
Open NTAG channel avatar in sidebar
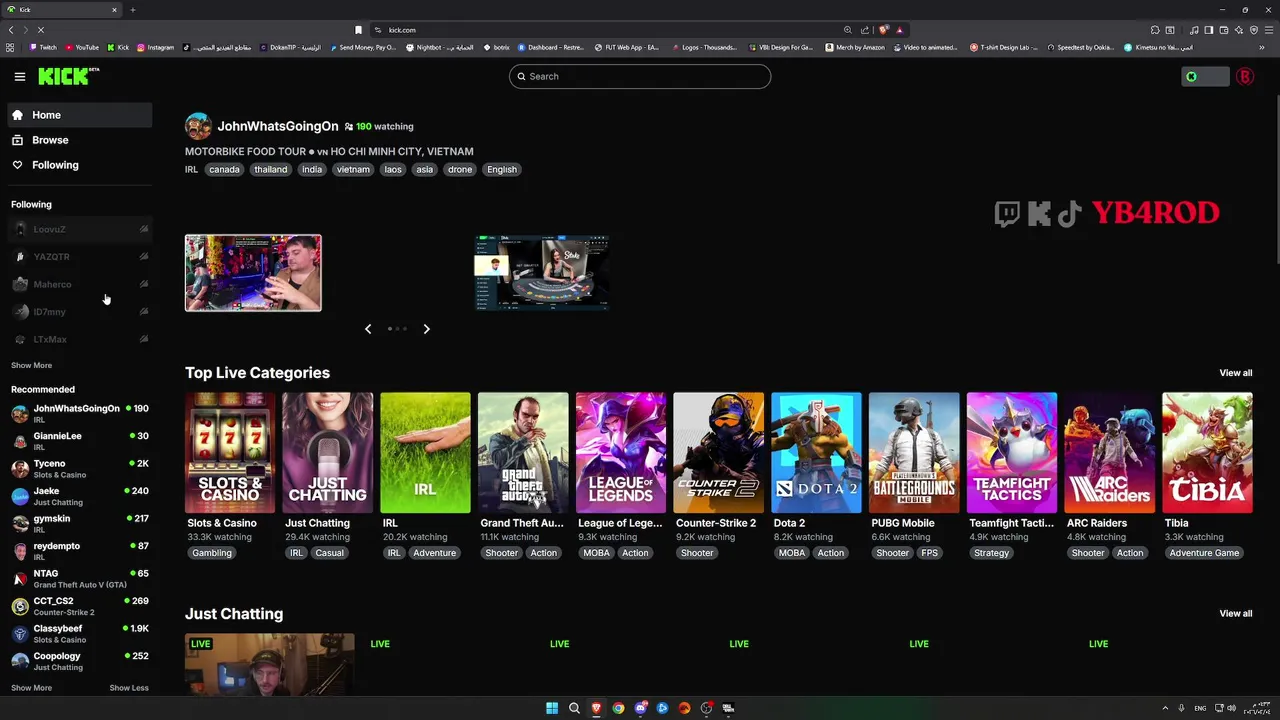point(20,578)
